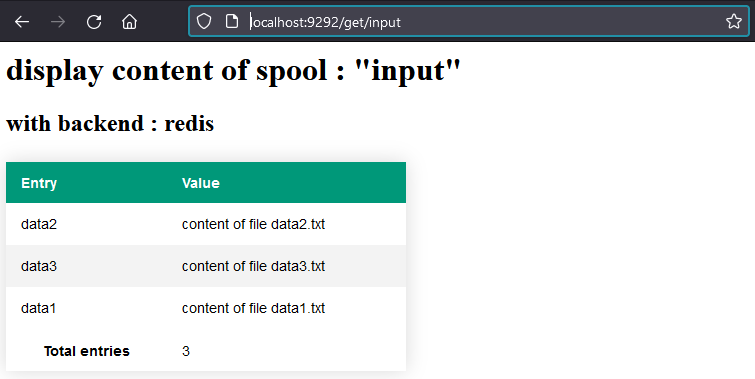Image resolution: width=755 pixels, height=379 pixels.
Task: Select the data3 entry cell
Action: click(x=39, y=266)
